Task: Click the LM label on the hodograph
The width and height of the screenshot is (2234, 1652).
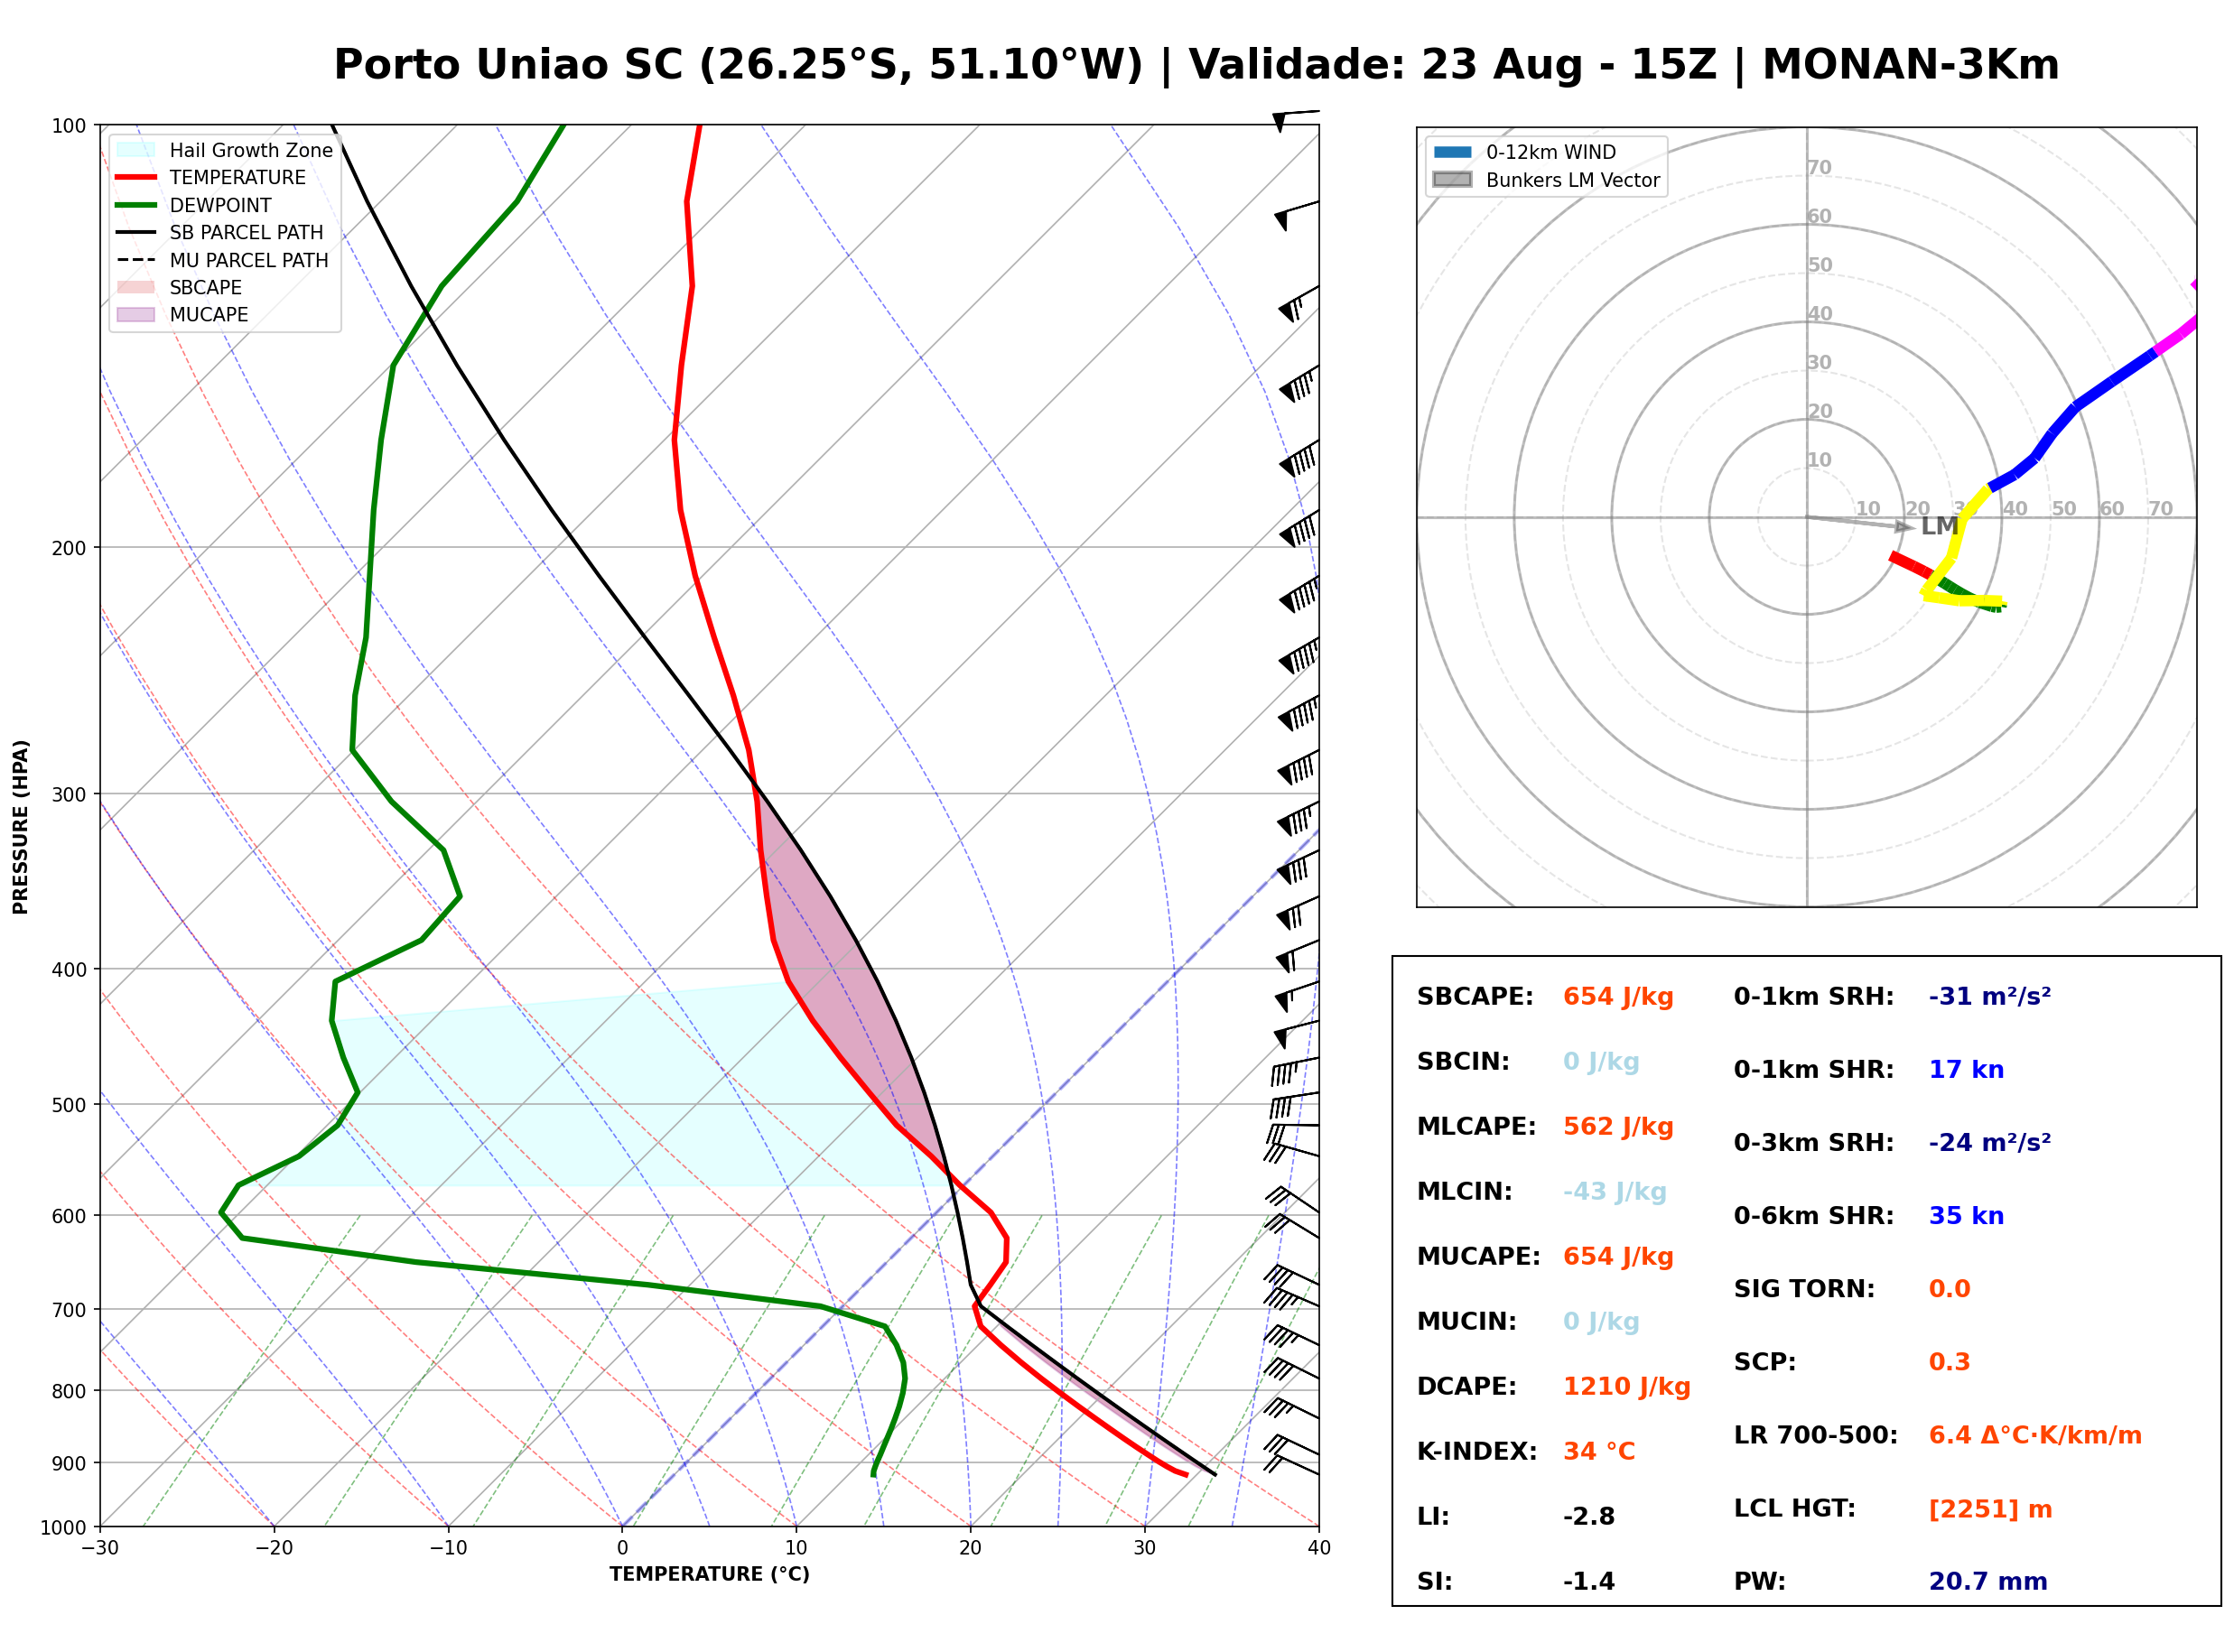Action: [x=1940, y=527]
